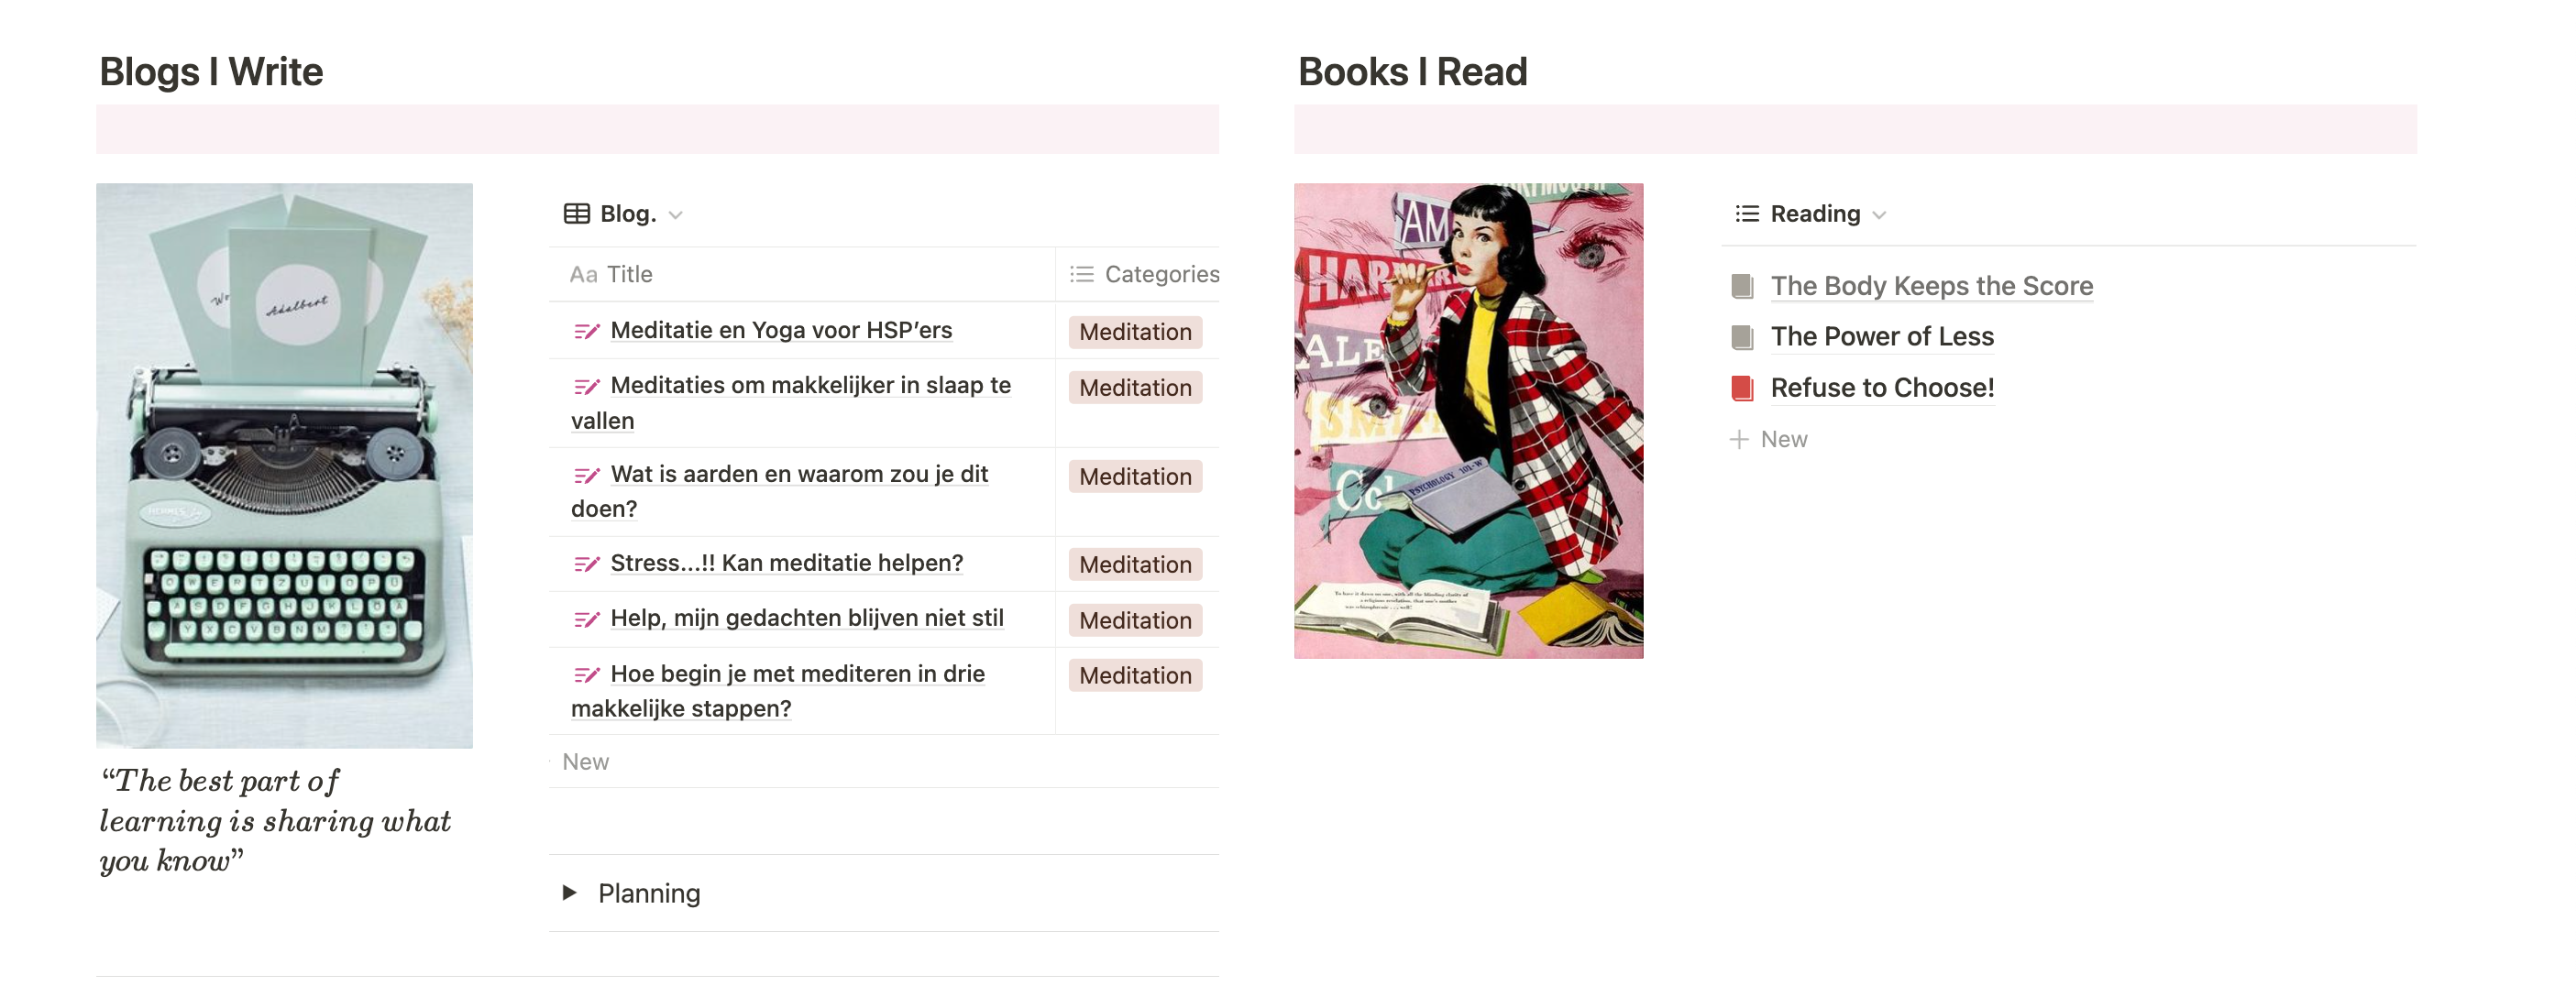This screenshot has width=2576, height=997.
Task: Click page icon of Meditatie en Yoga voor HSP'ers
Action: coord(587,331)
